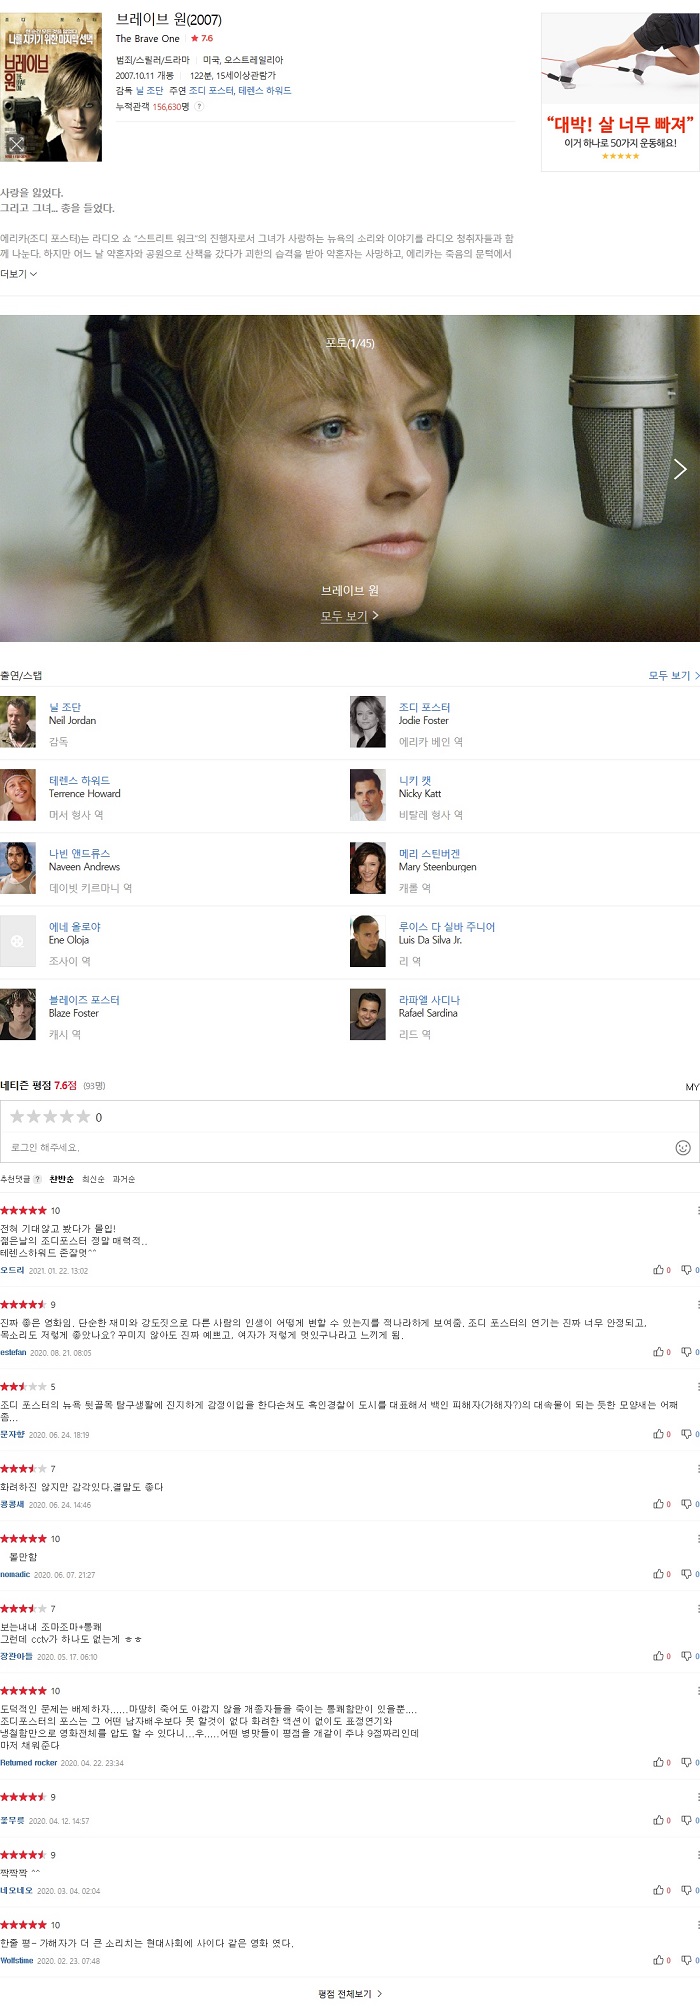Image resolution: width=700 pixels, height=2011 pixels.
Task: Click the emoticon smiley in review box
Action: (x=683, y=1147)
